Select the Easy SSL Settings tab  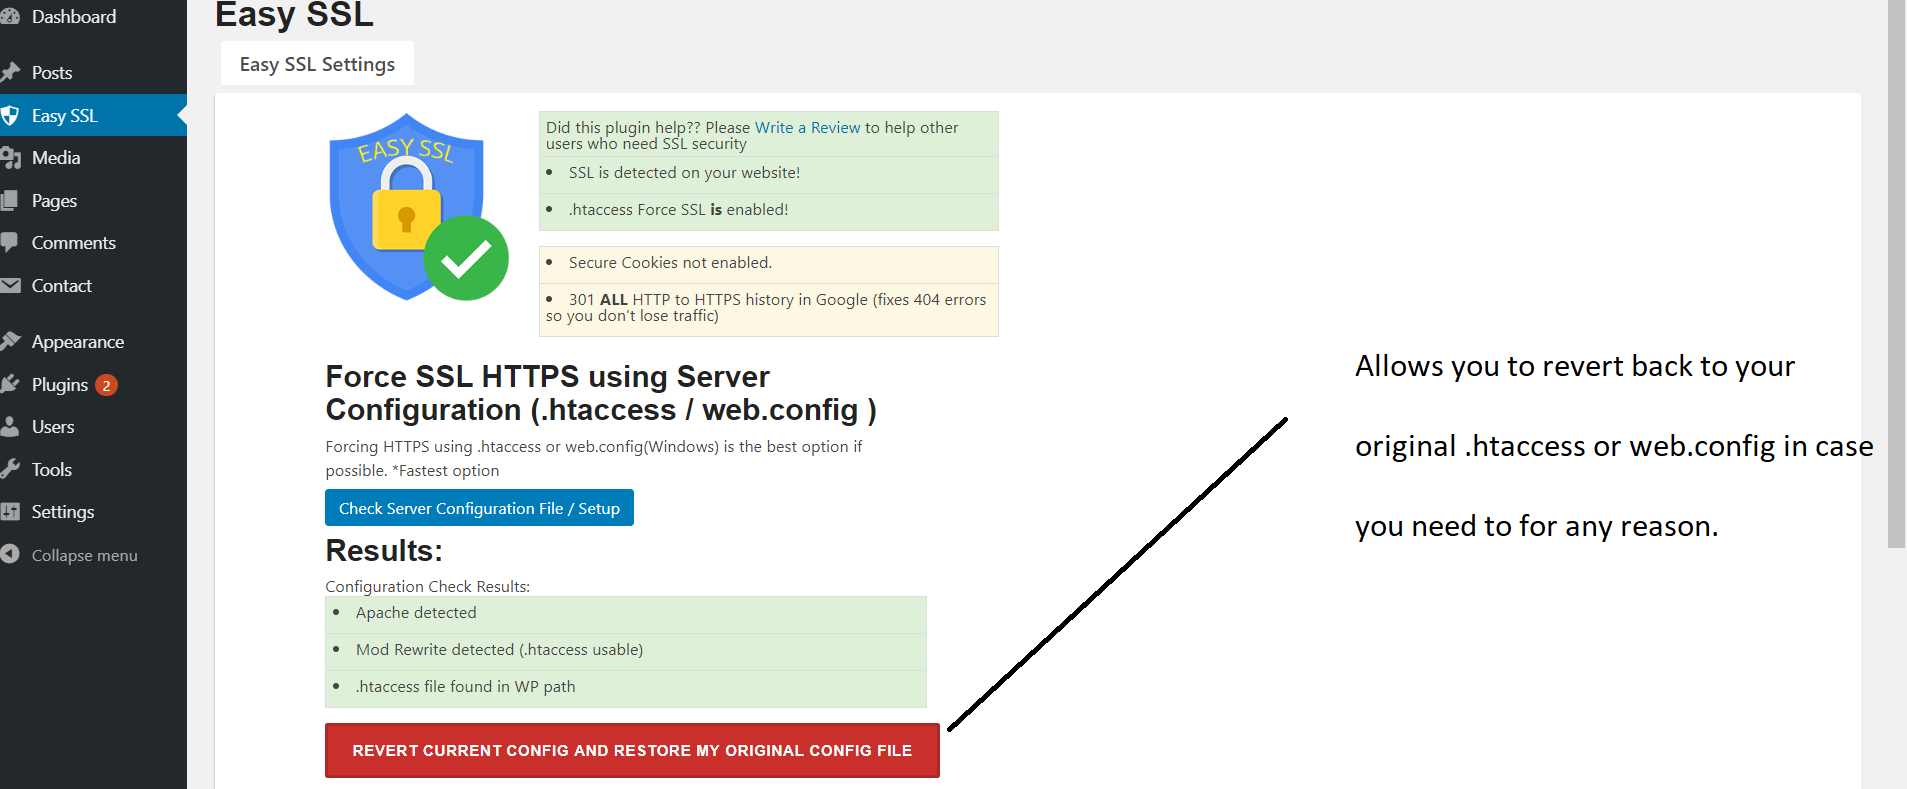317,64
